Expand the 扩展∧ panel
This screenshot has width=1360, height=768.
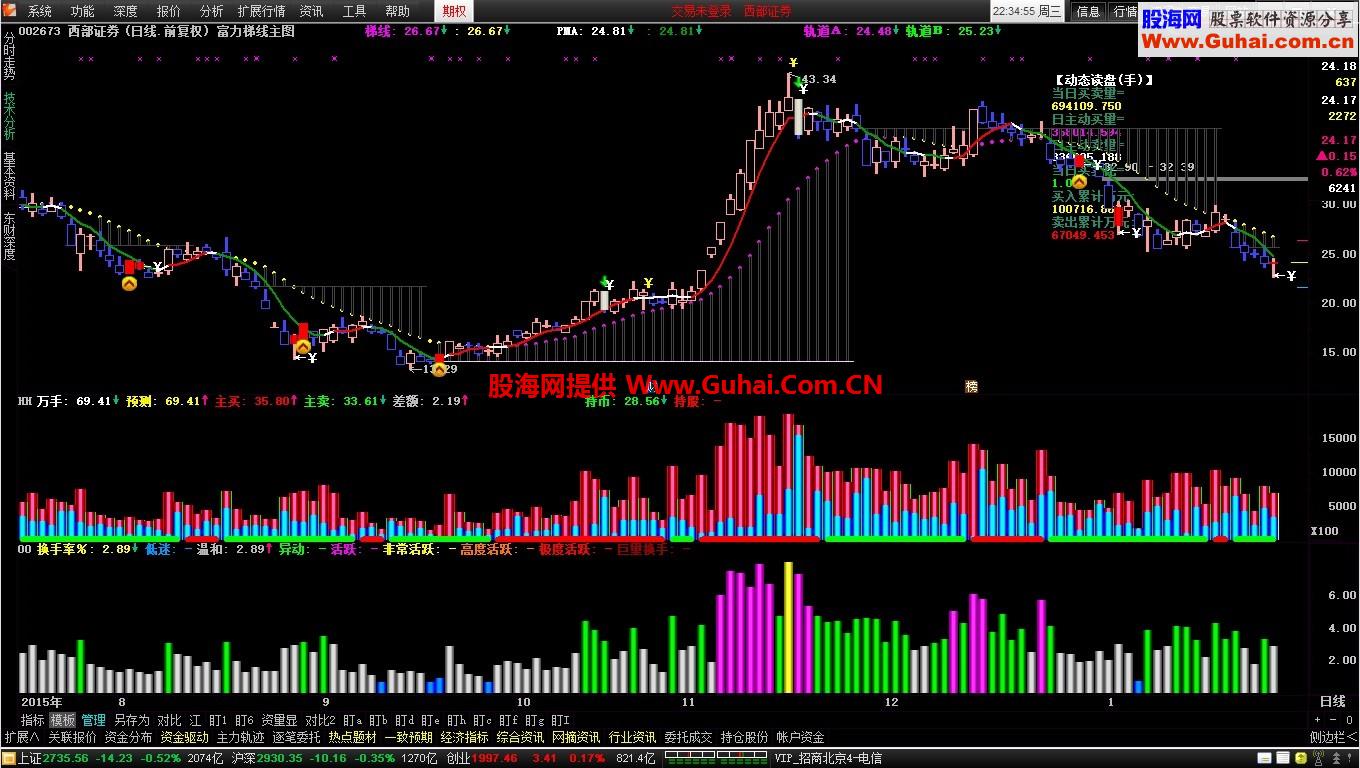[x=22, y=738]
